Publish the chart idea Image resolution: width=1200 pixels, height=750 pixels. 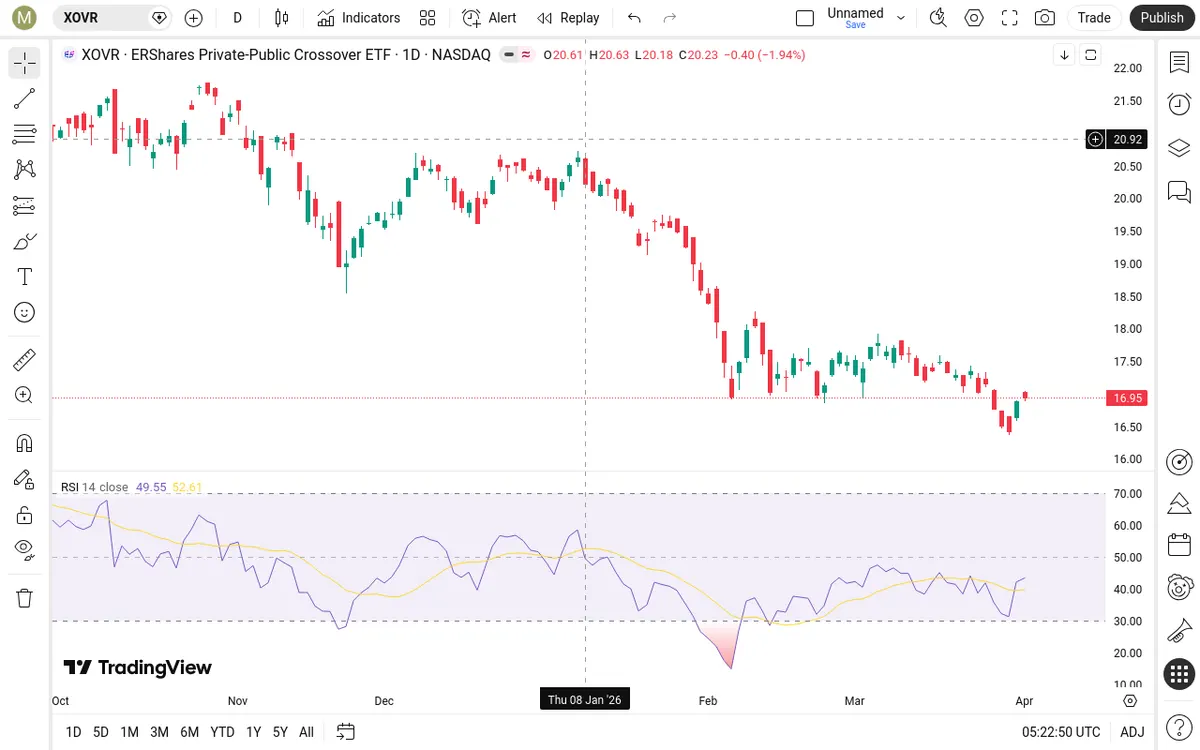tap(1162, 18)
